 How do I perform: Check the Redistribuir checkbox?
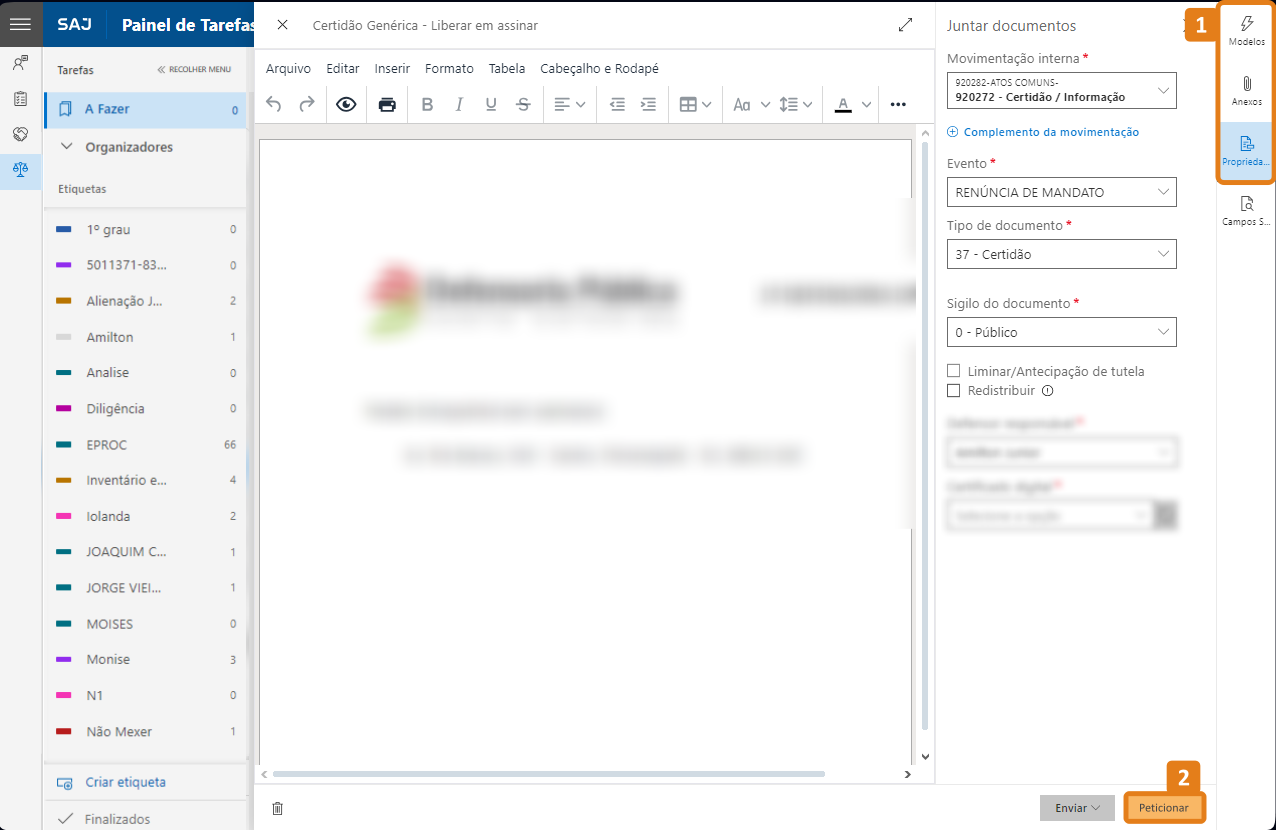click(x=953, y=391)
